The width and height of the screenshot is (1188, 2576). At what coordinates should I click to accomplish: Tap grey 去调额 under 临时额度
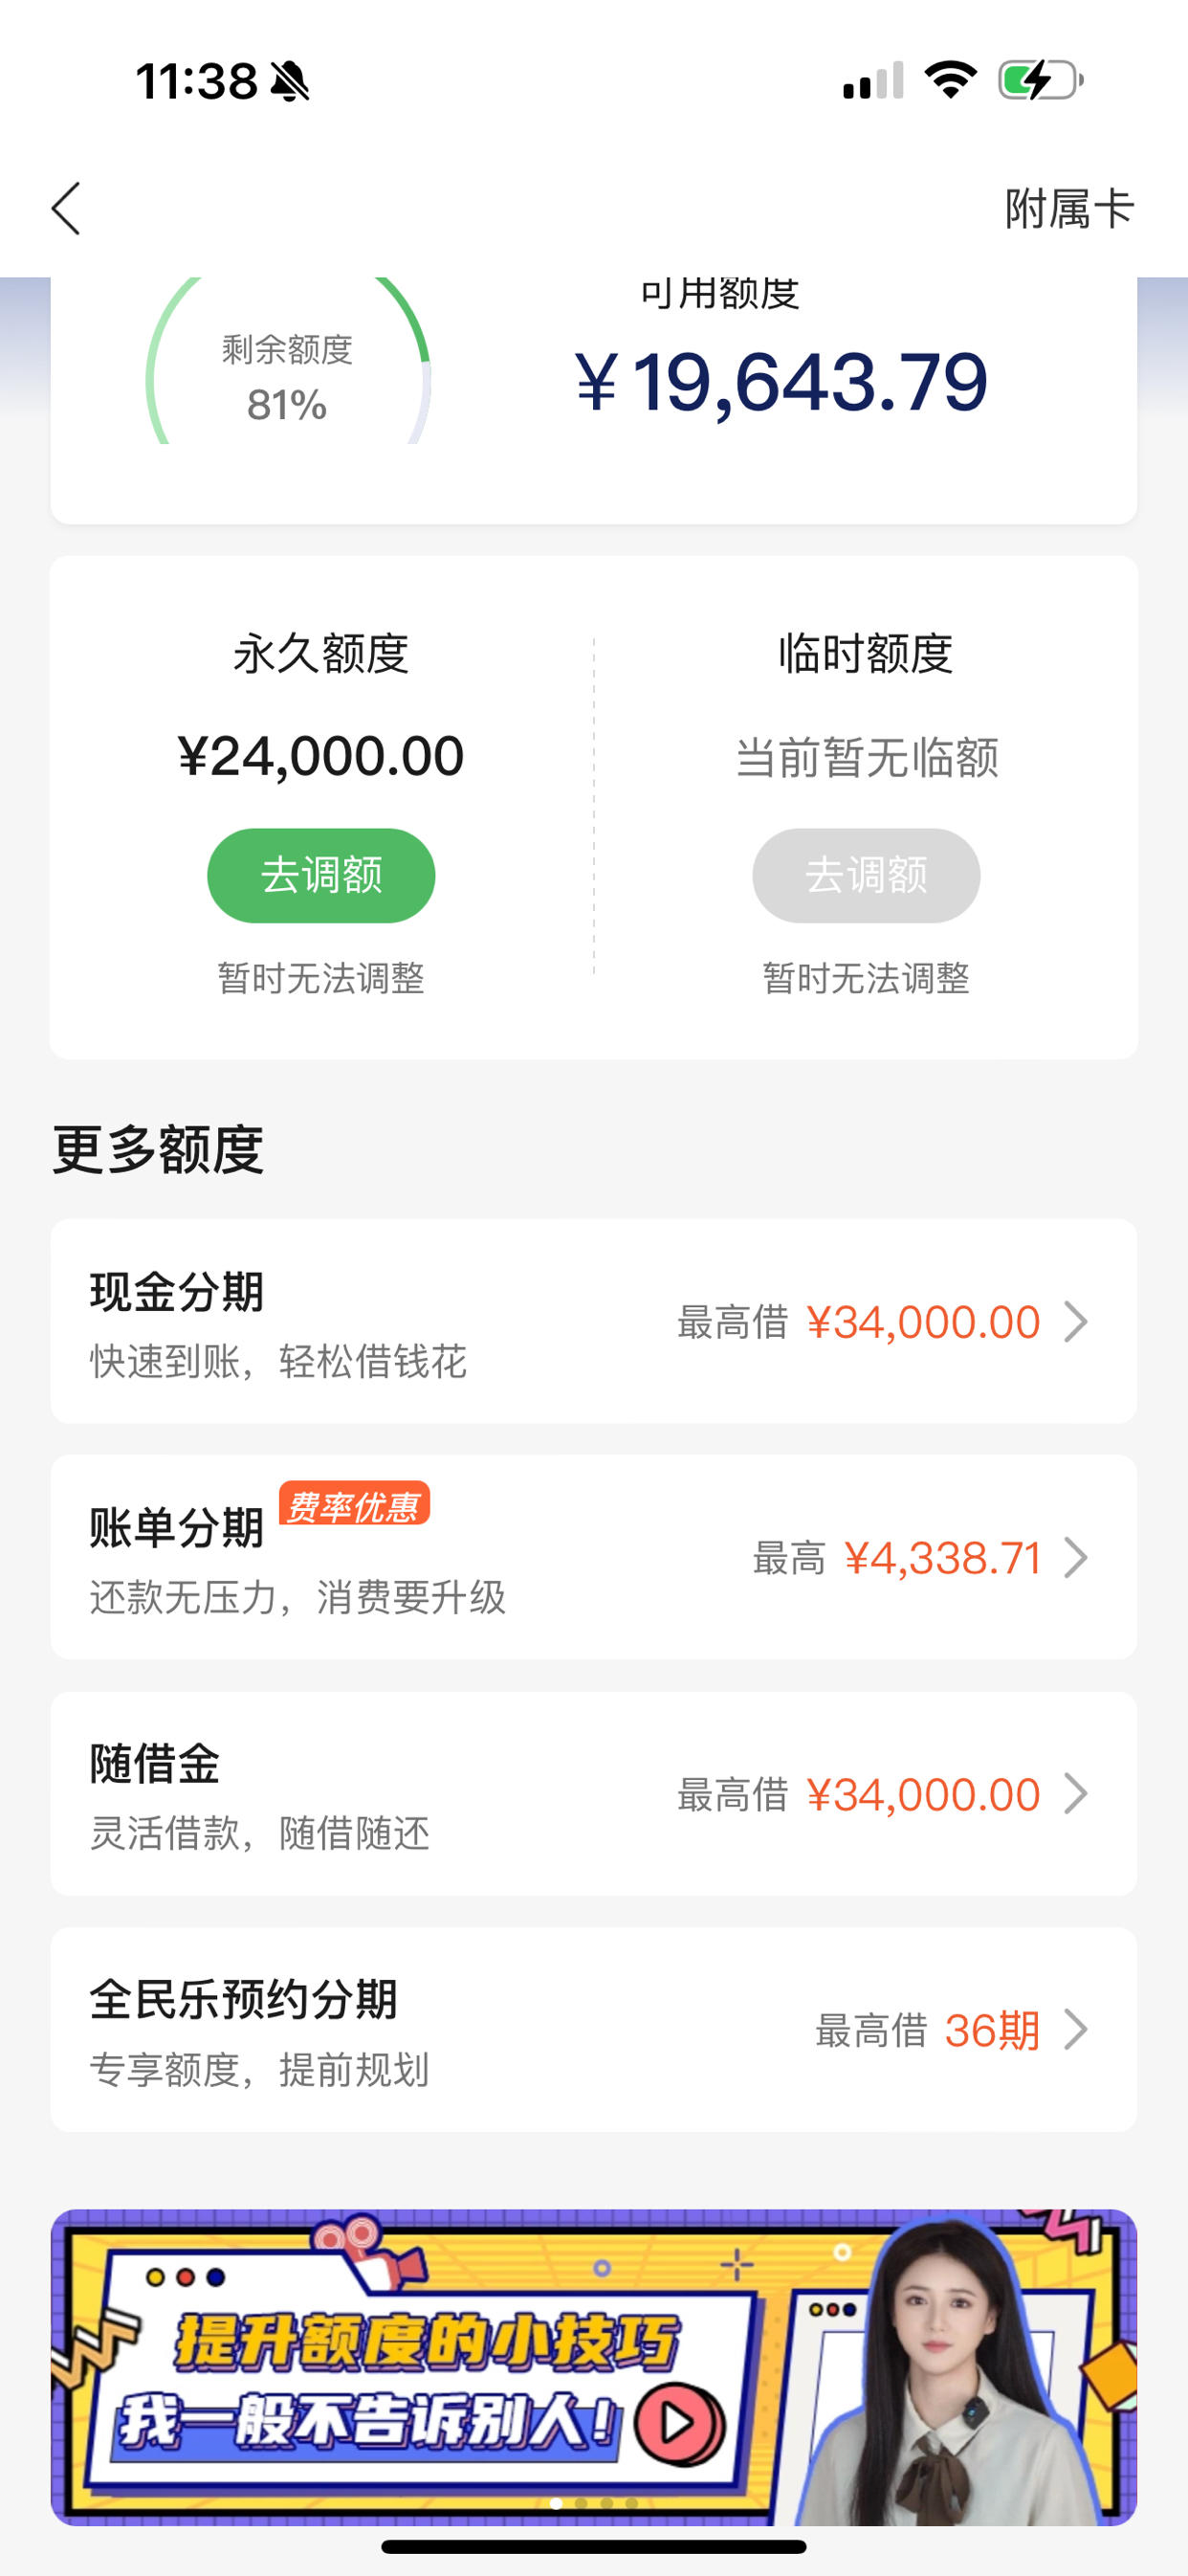pos(866,875)
